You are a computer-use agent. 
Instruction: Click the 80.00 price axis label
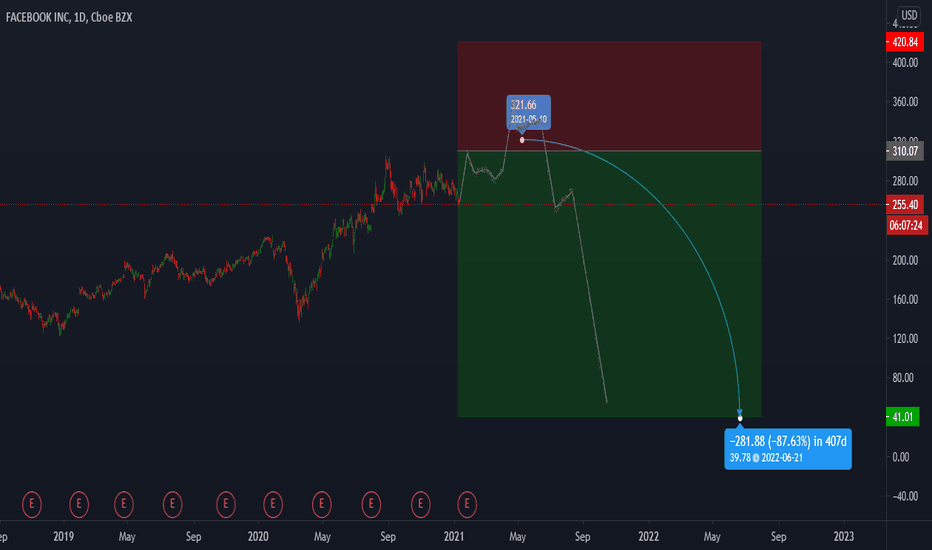(x=905, y=378)
